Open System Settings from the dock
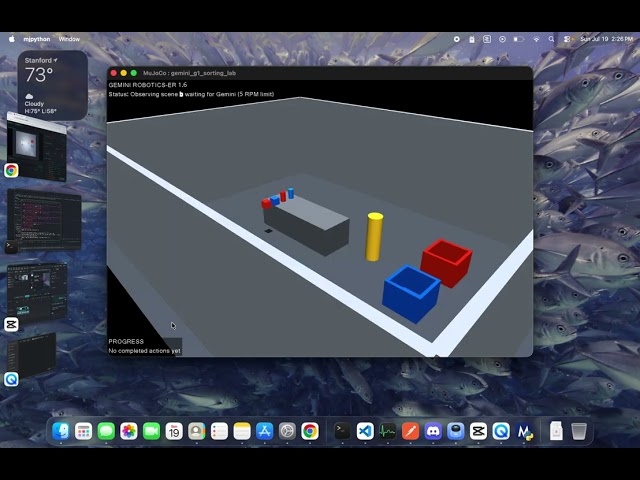 pyautogui.click(x=287, y=431)
